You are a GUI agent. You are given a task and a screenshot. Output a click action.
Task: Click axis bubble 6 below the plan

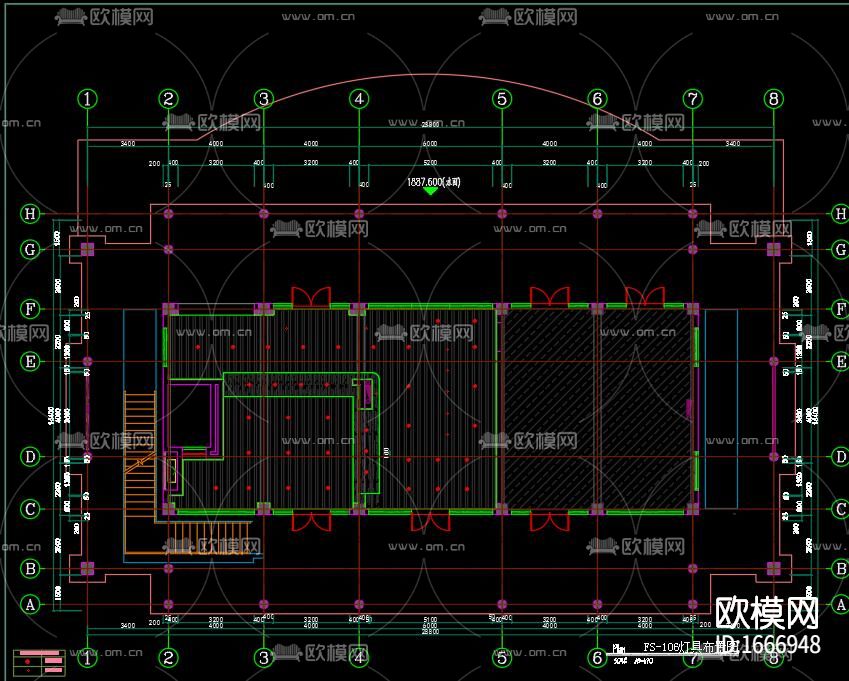[597, 658]
